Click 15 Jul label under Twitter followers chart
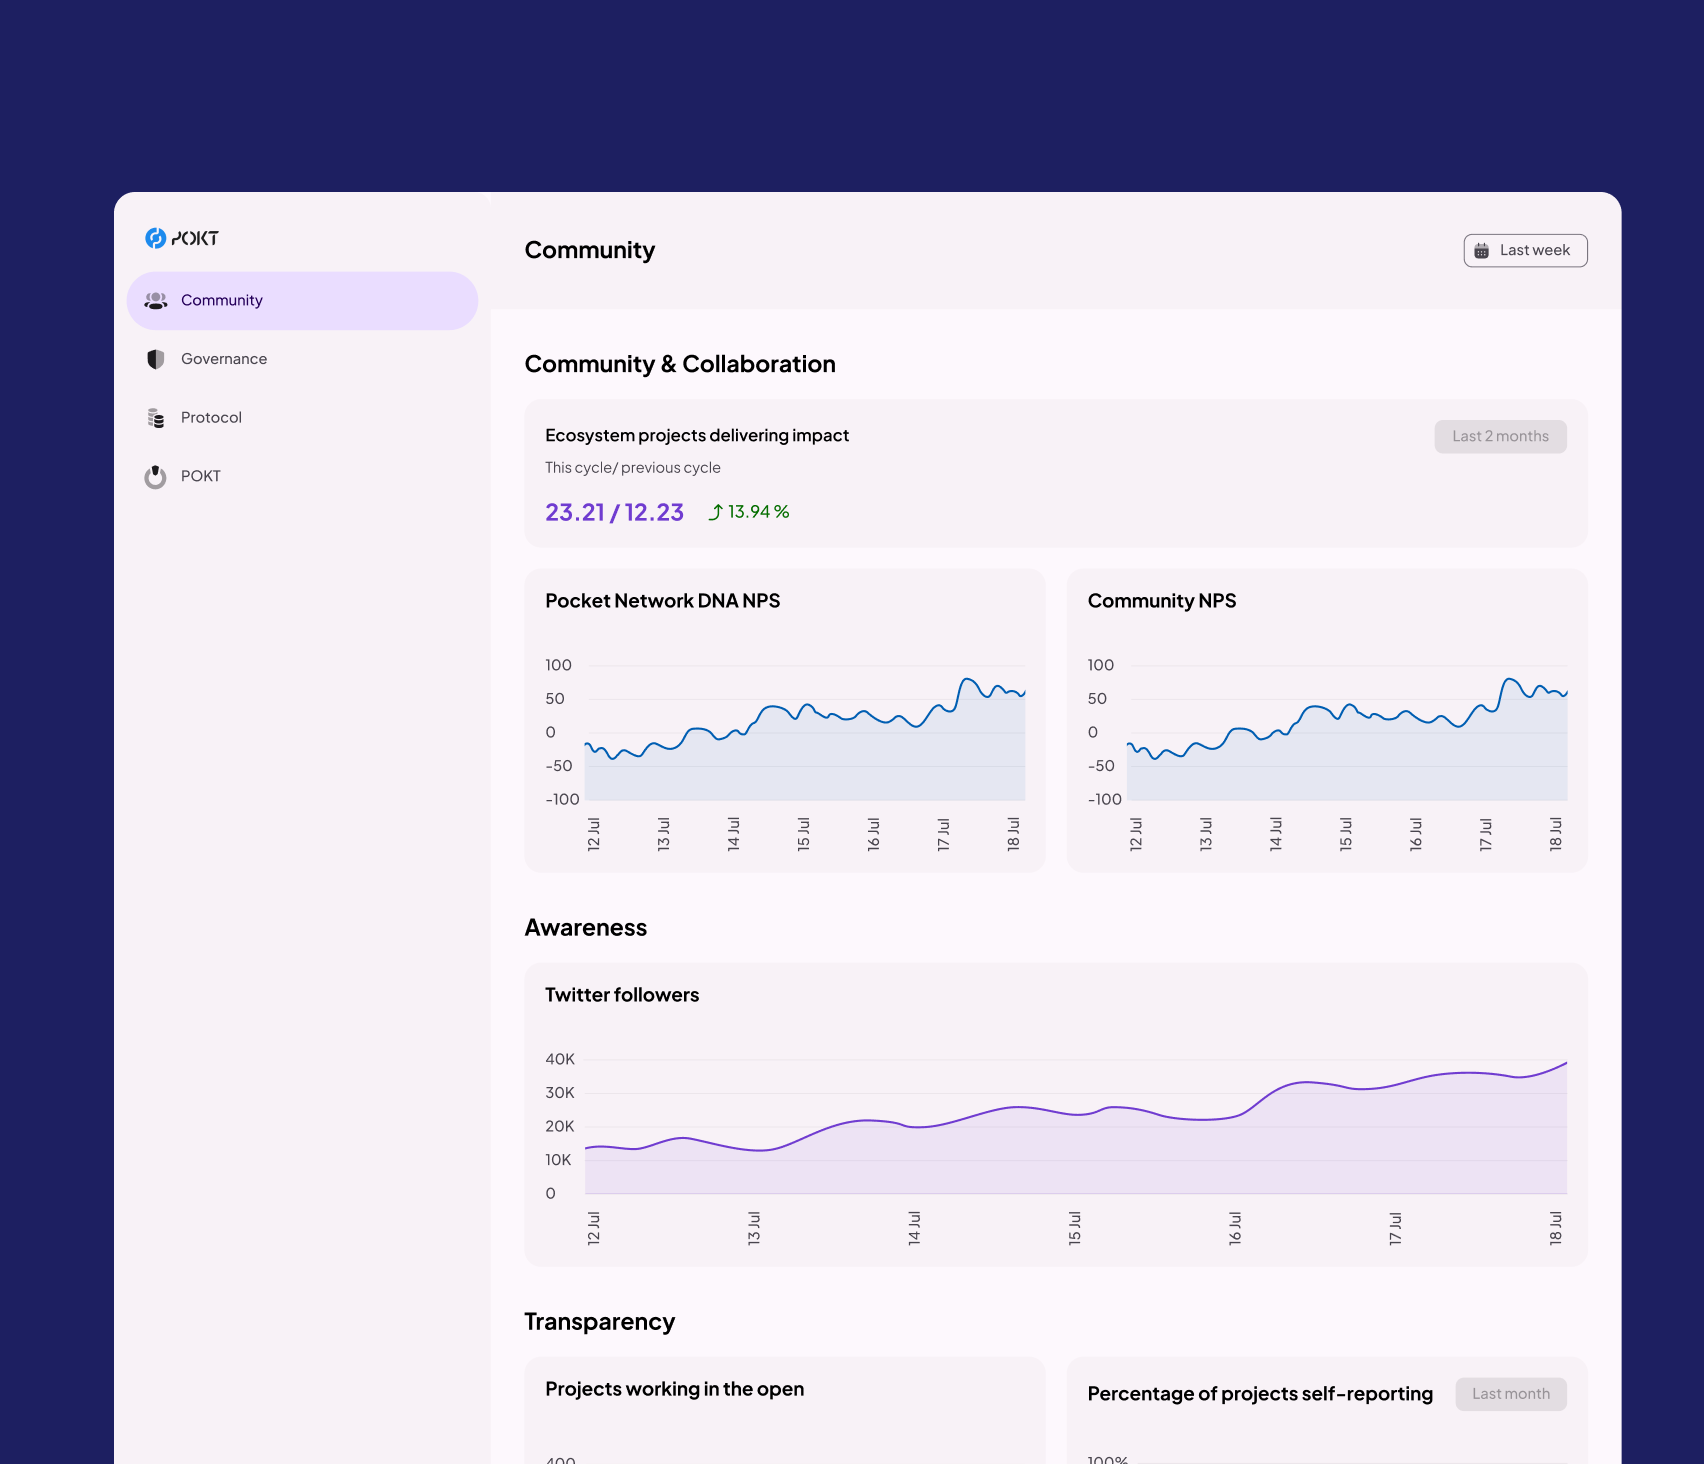This screenshot has height=1464, width=1704. click(1075, 1228)
